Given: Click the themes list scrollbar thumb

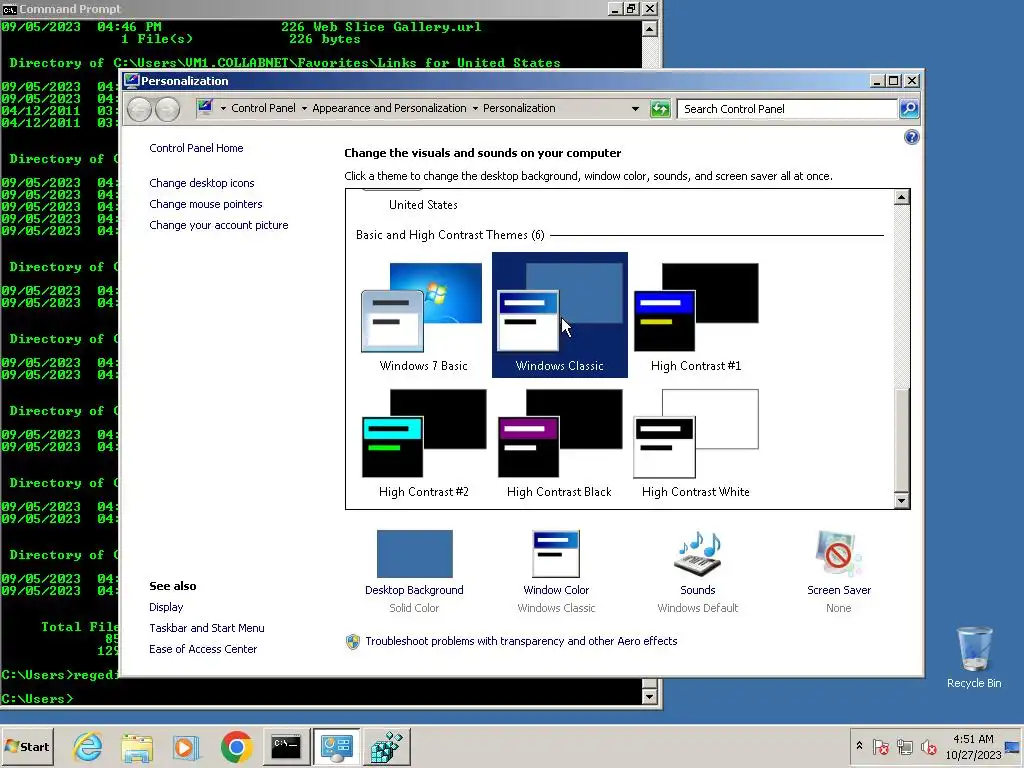Looking at the screenshot, I should (x=901, y=440).
